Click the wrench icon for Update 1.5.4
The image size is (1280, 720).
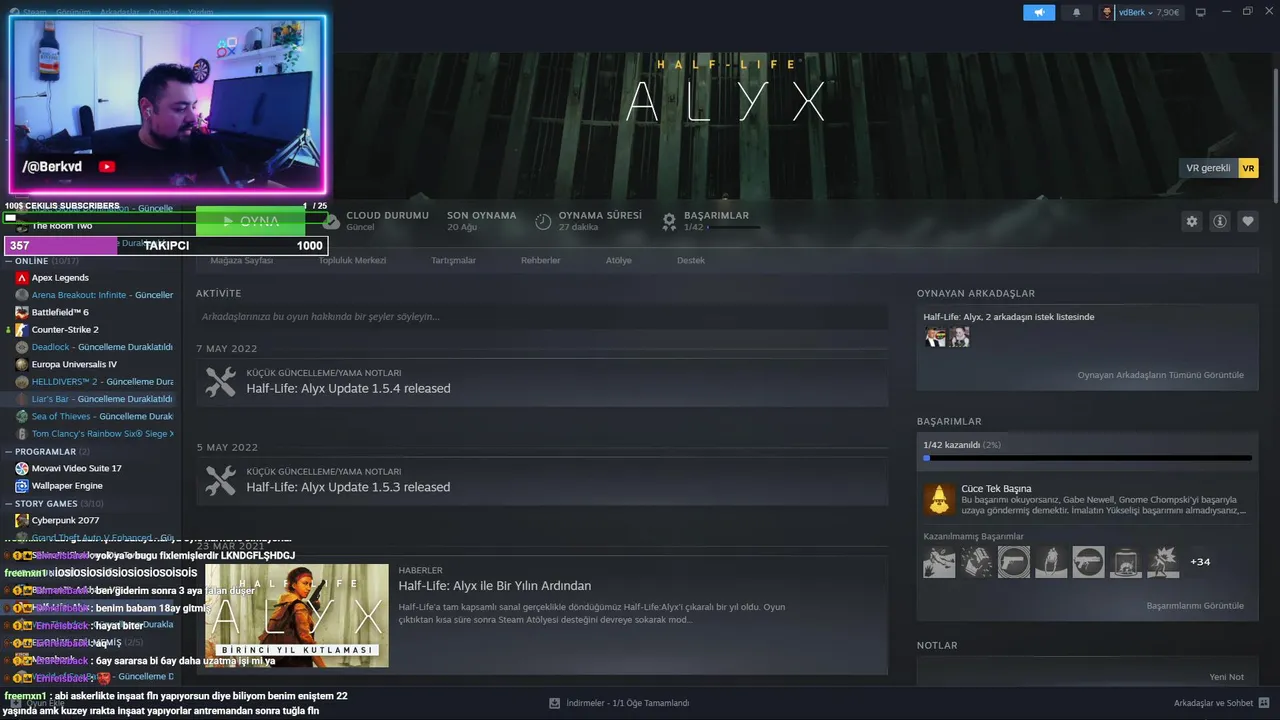(x=220, y=381)
